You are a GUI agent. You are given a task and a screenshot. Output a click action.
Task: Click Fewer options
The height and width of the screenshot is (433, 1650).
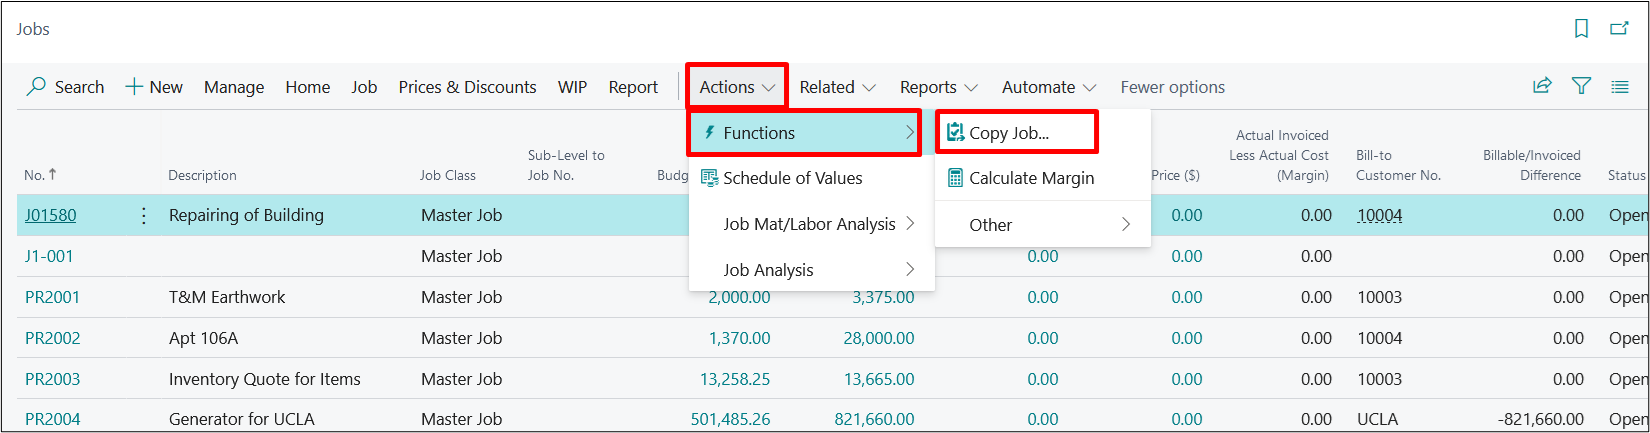point(1172,87)
